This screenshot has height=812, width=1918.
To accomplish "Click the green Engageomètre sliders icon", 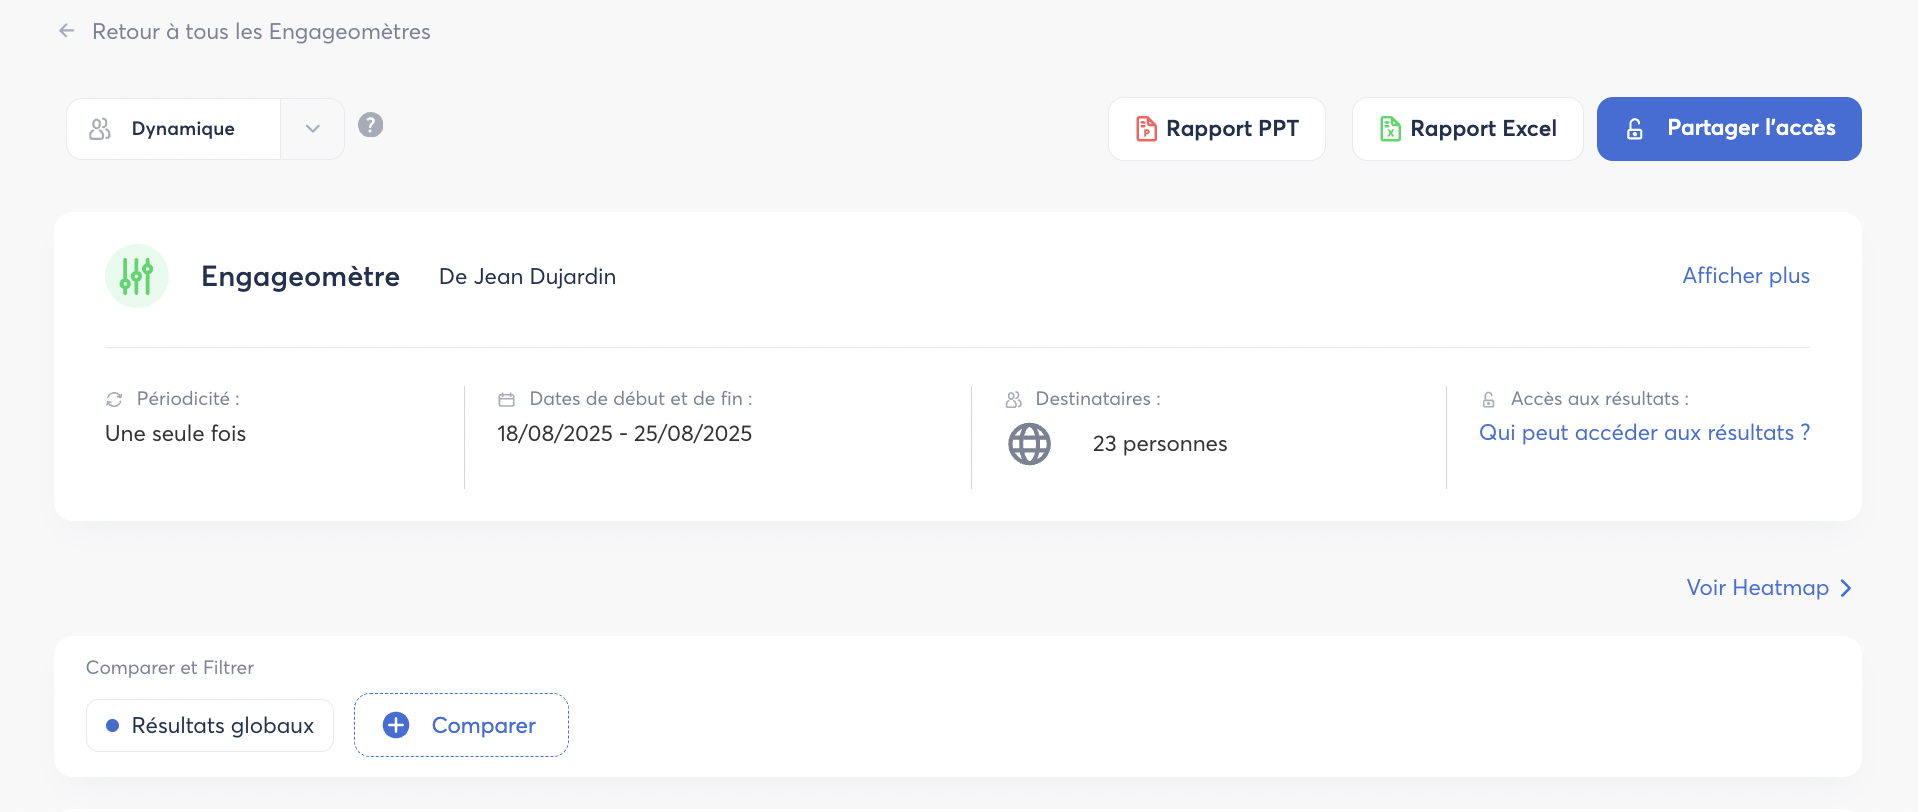I will [137, 276].
